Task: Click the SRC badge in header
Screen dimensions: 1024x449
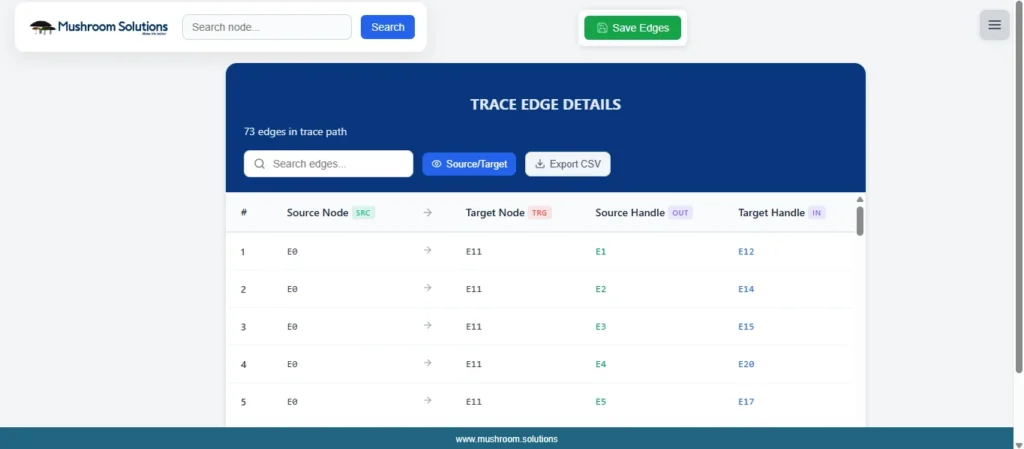Action: pyautogui.click(x=363, y=213)
